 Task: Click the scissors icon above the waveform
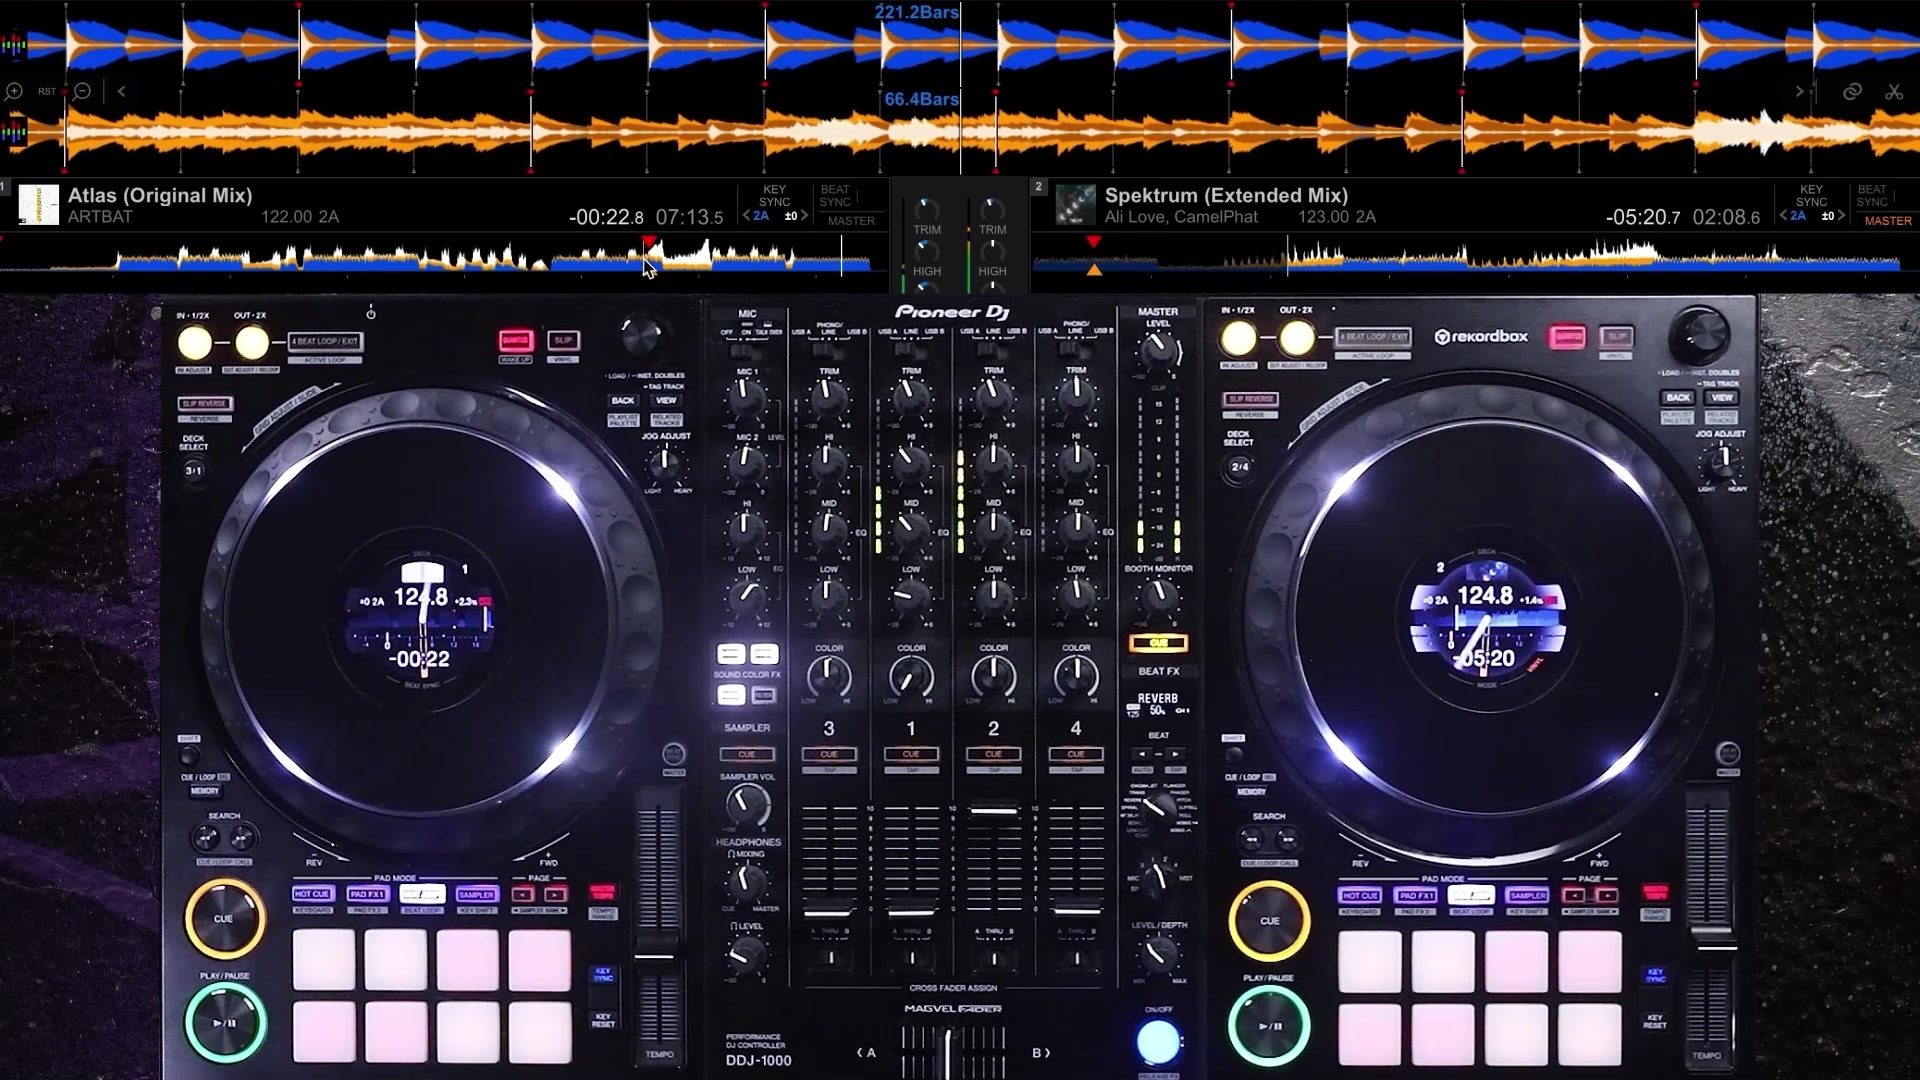point(1894,91)
